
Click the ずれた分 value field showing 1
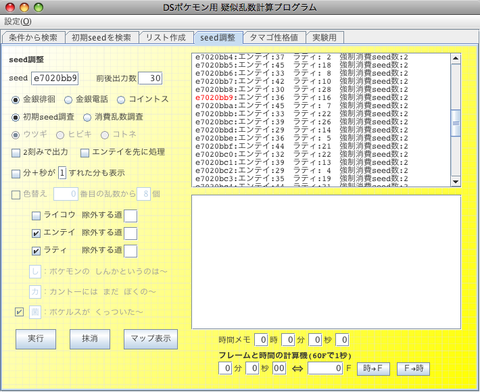tap(62, 173)
